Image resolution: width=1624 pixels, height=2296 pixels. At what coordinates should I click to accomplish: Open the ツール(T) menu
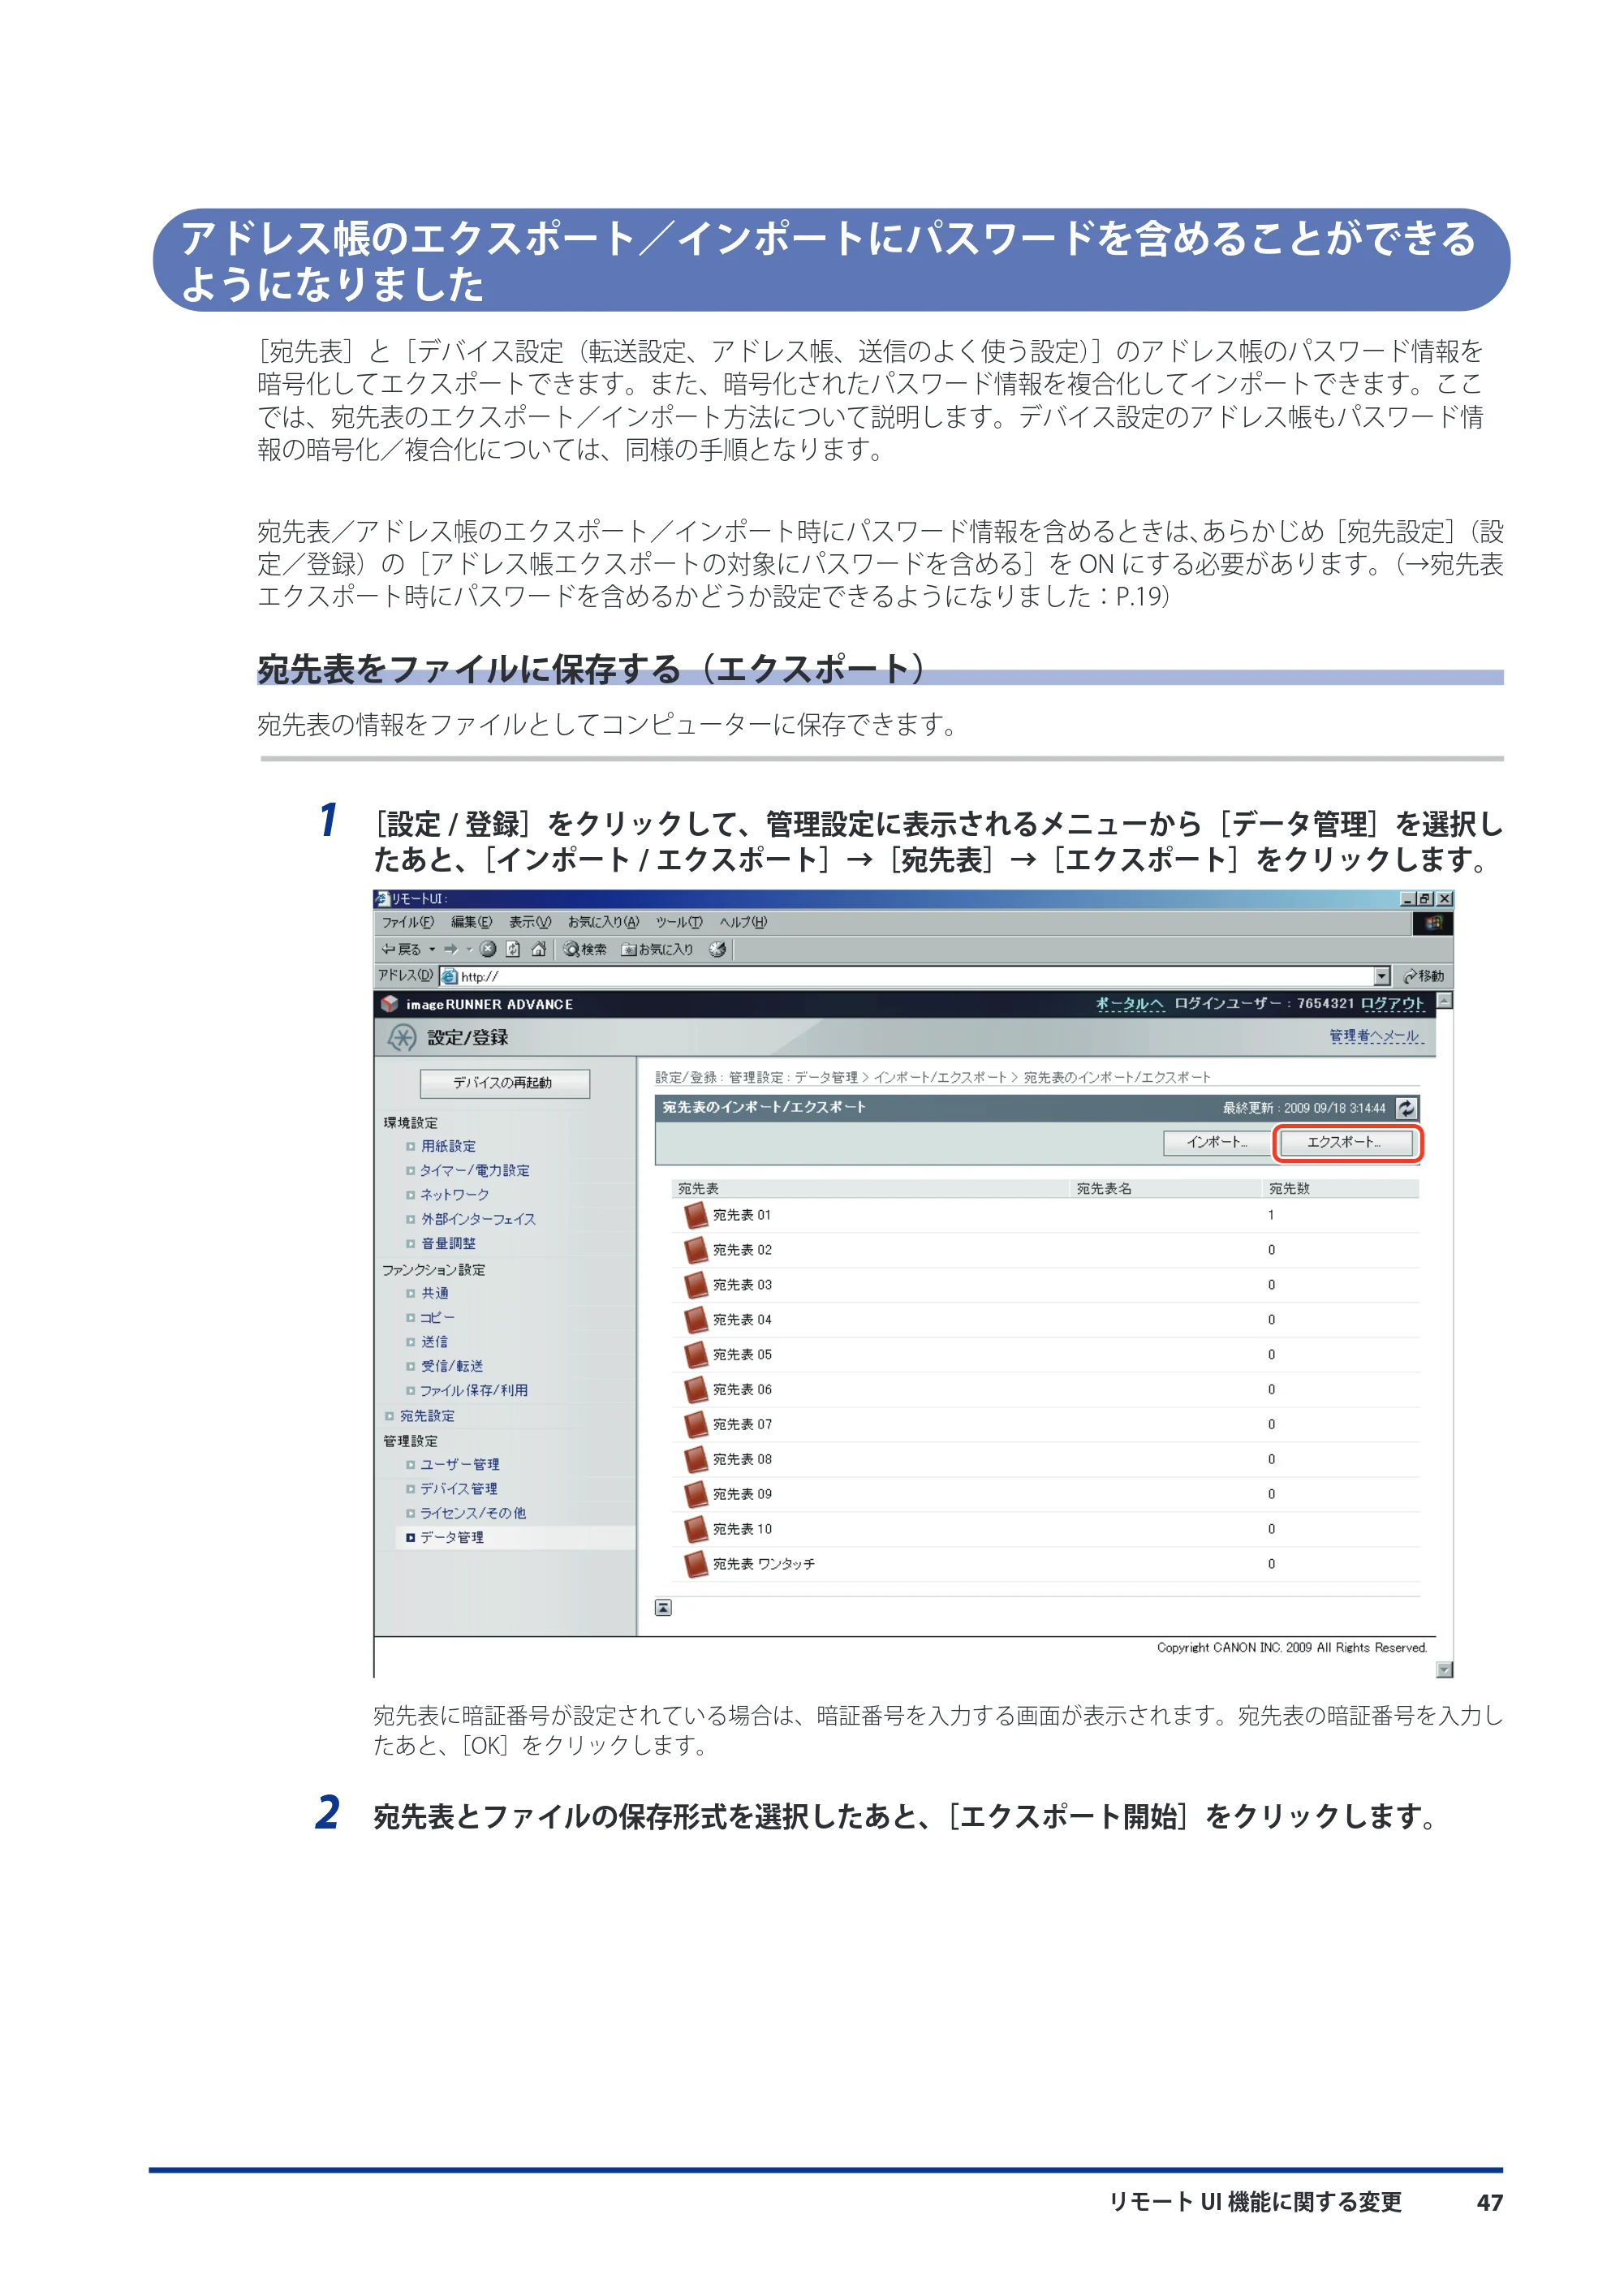click(x=679, y=922)
